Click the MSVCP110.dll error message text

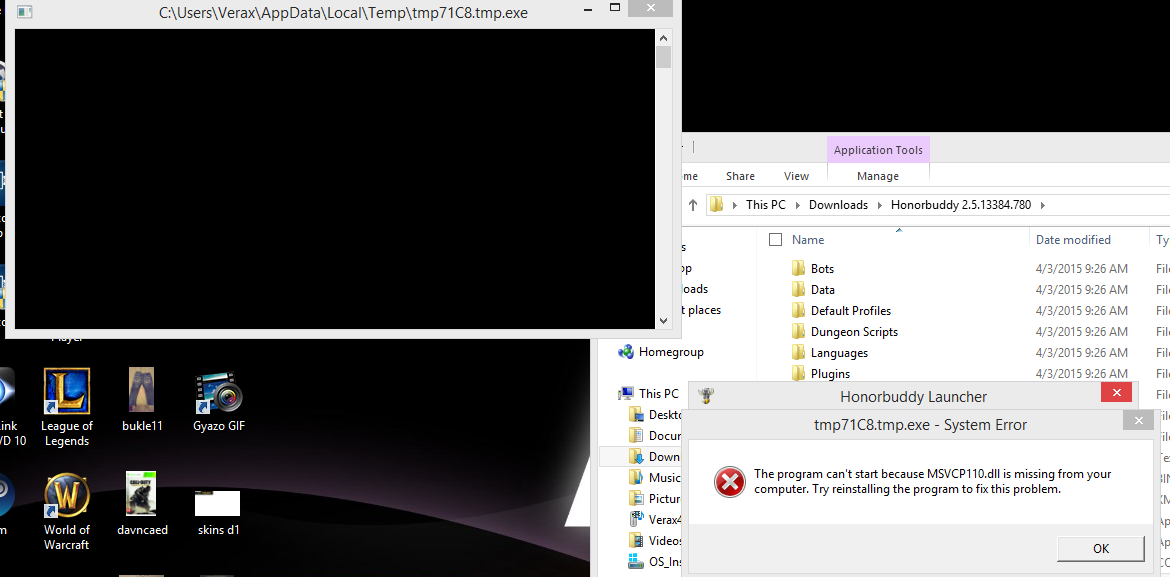(x=933, y=481)
